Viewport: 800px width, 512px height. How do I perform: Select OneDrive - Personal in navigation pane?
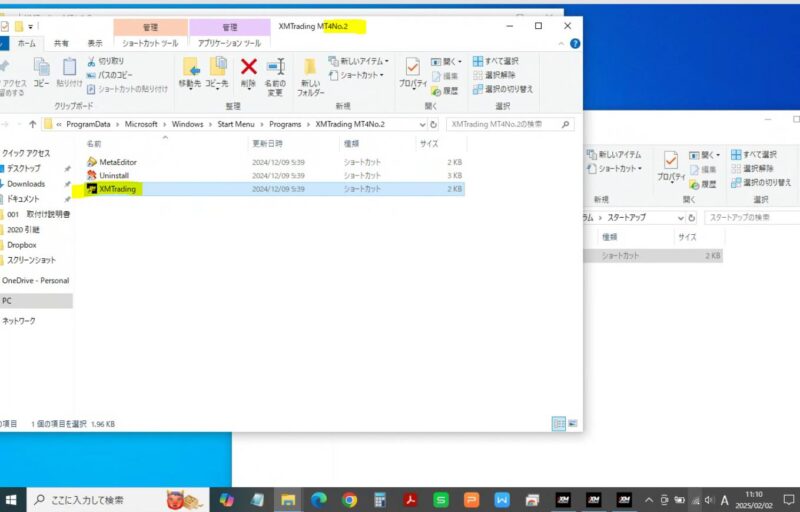(x=35, y=280)
